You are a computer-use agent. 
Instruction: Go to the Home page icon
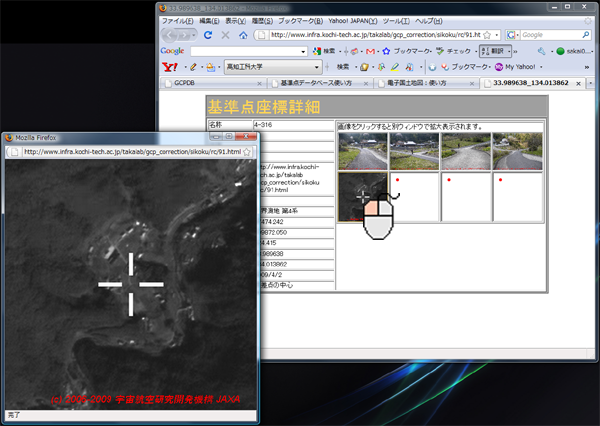coord(243,35)
